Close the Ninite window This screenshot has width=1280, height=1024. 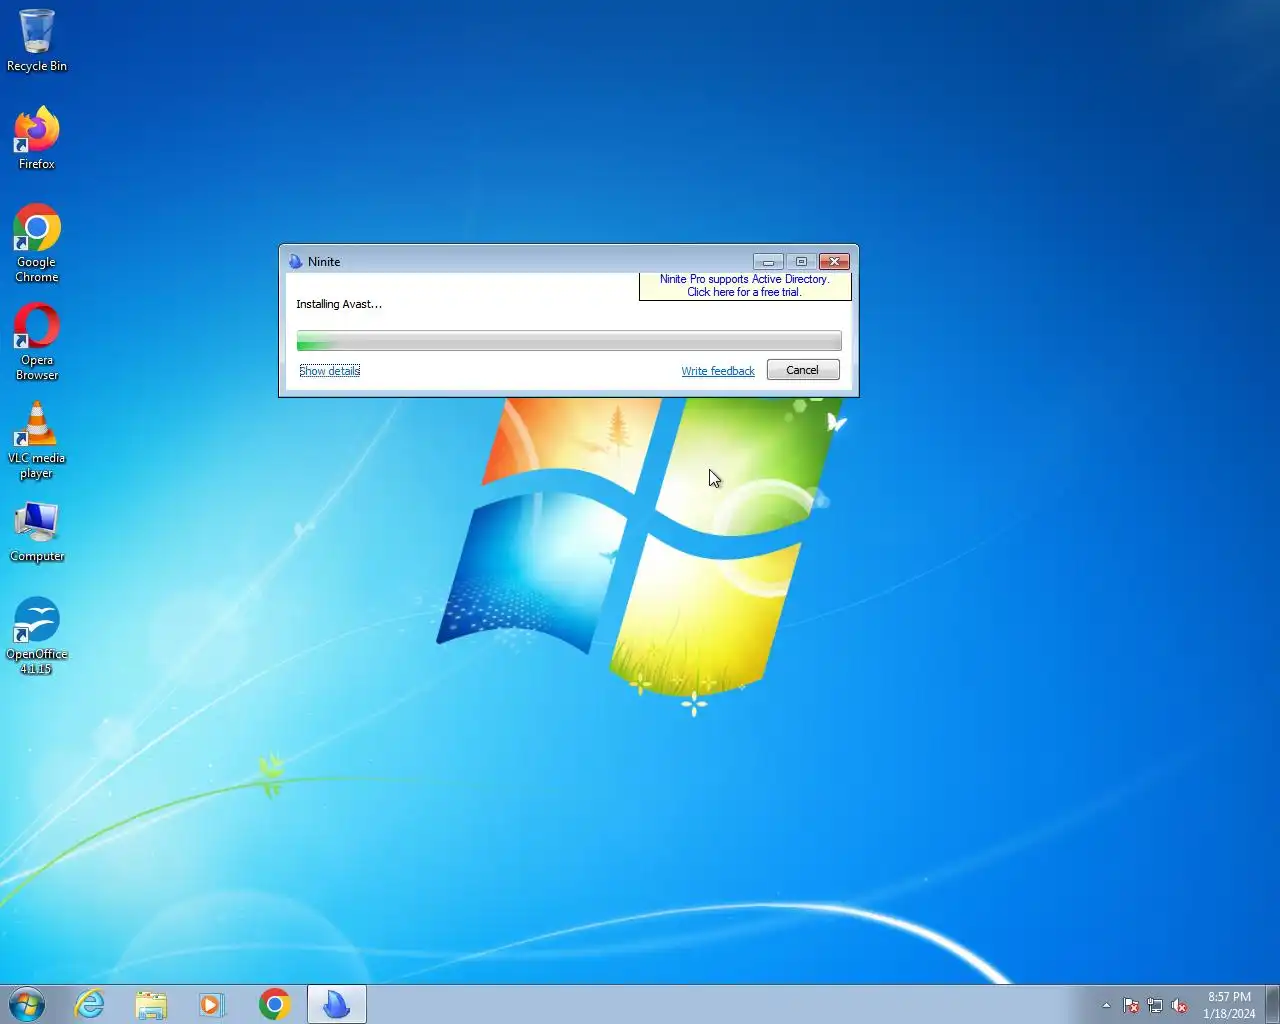pyautogui.click(x=834, y=261)
